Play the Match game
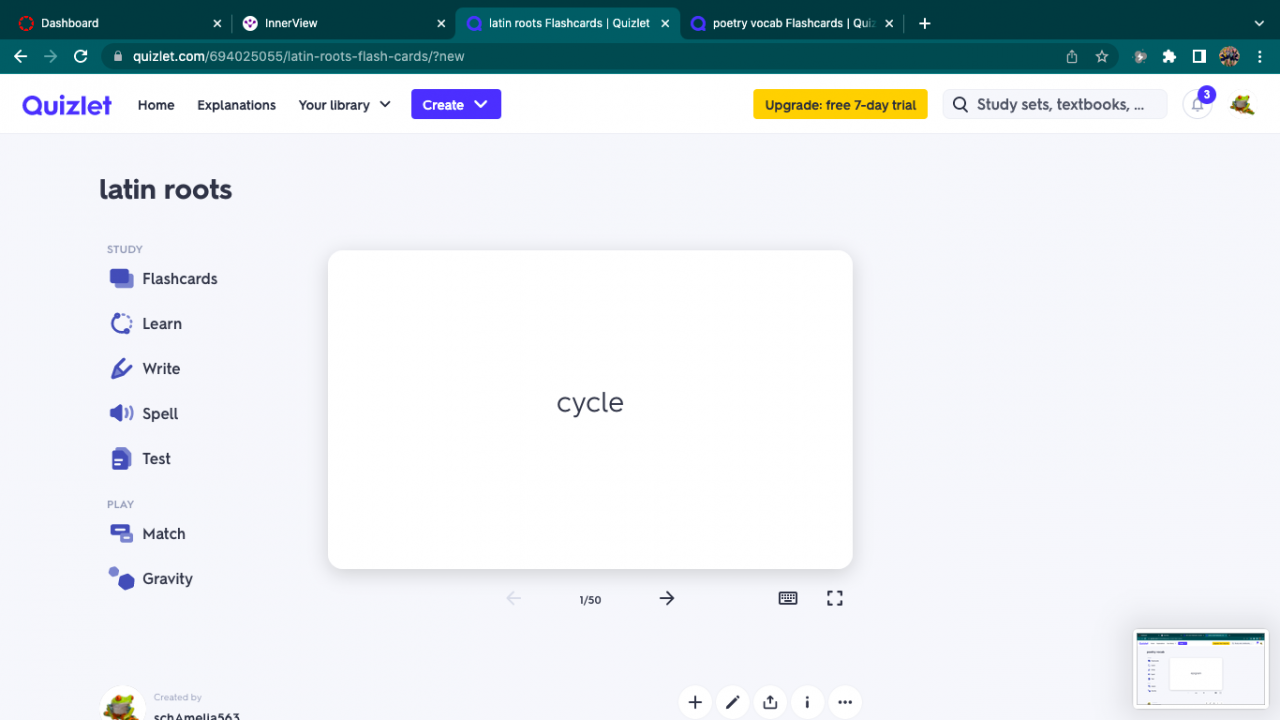1280x720 pixels. tap(147, 534)
